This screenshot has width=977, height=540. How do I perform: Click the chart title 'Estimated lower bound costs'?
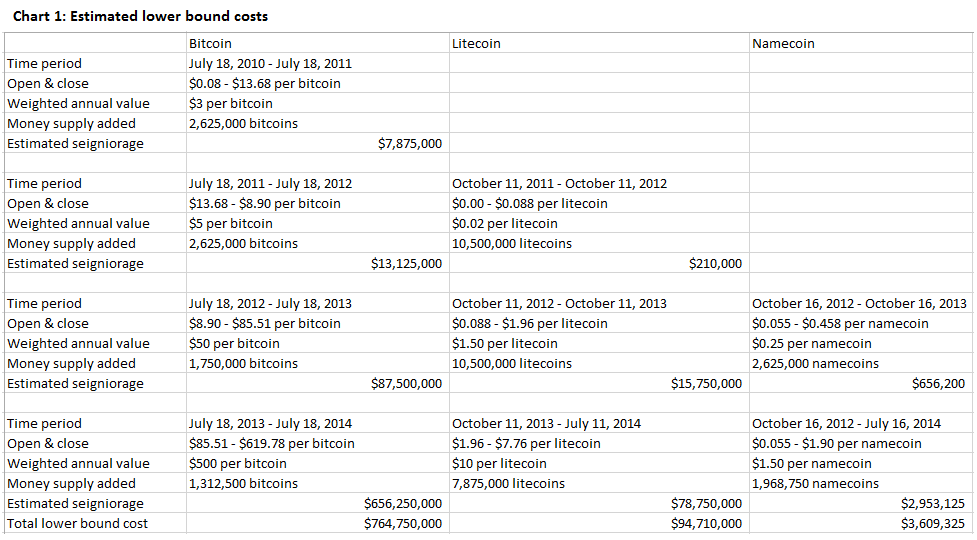140,16
